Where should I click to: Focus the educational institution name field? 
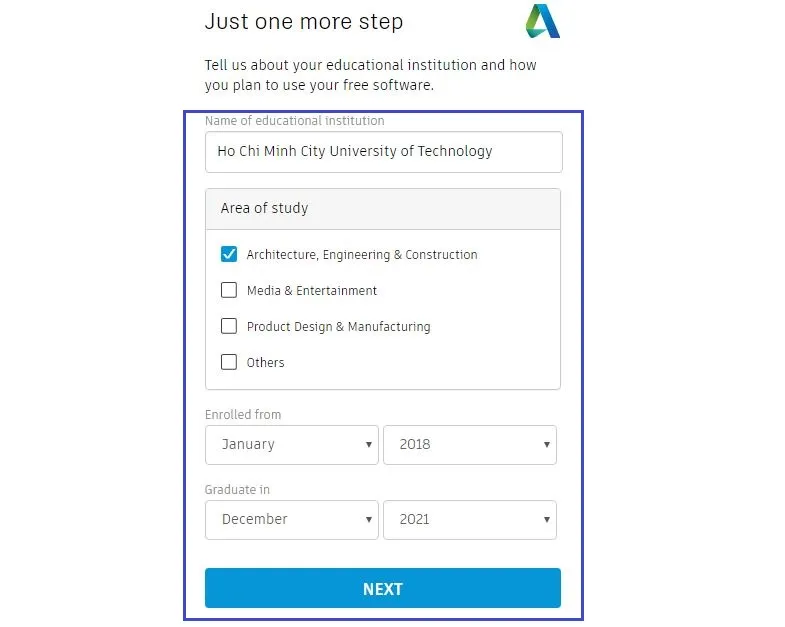(x=383, y=152)
